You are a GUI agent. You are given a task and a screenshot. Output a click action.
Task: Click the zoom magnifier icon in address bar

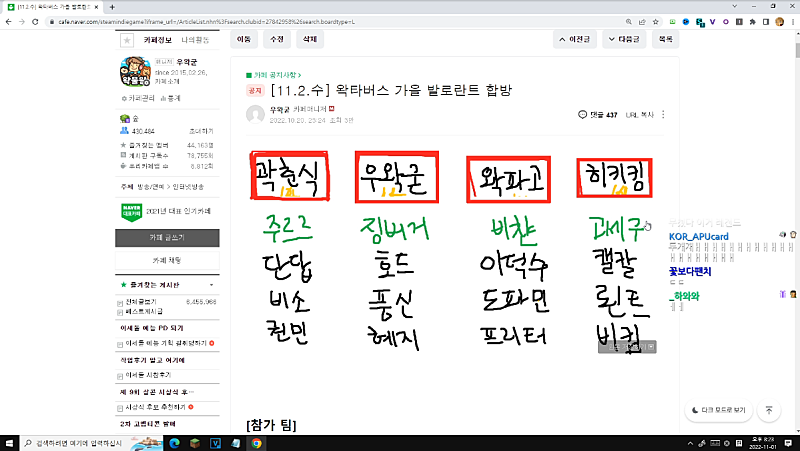pos(629,22)
